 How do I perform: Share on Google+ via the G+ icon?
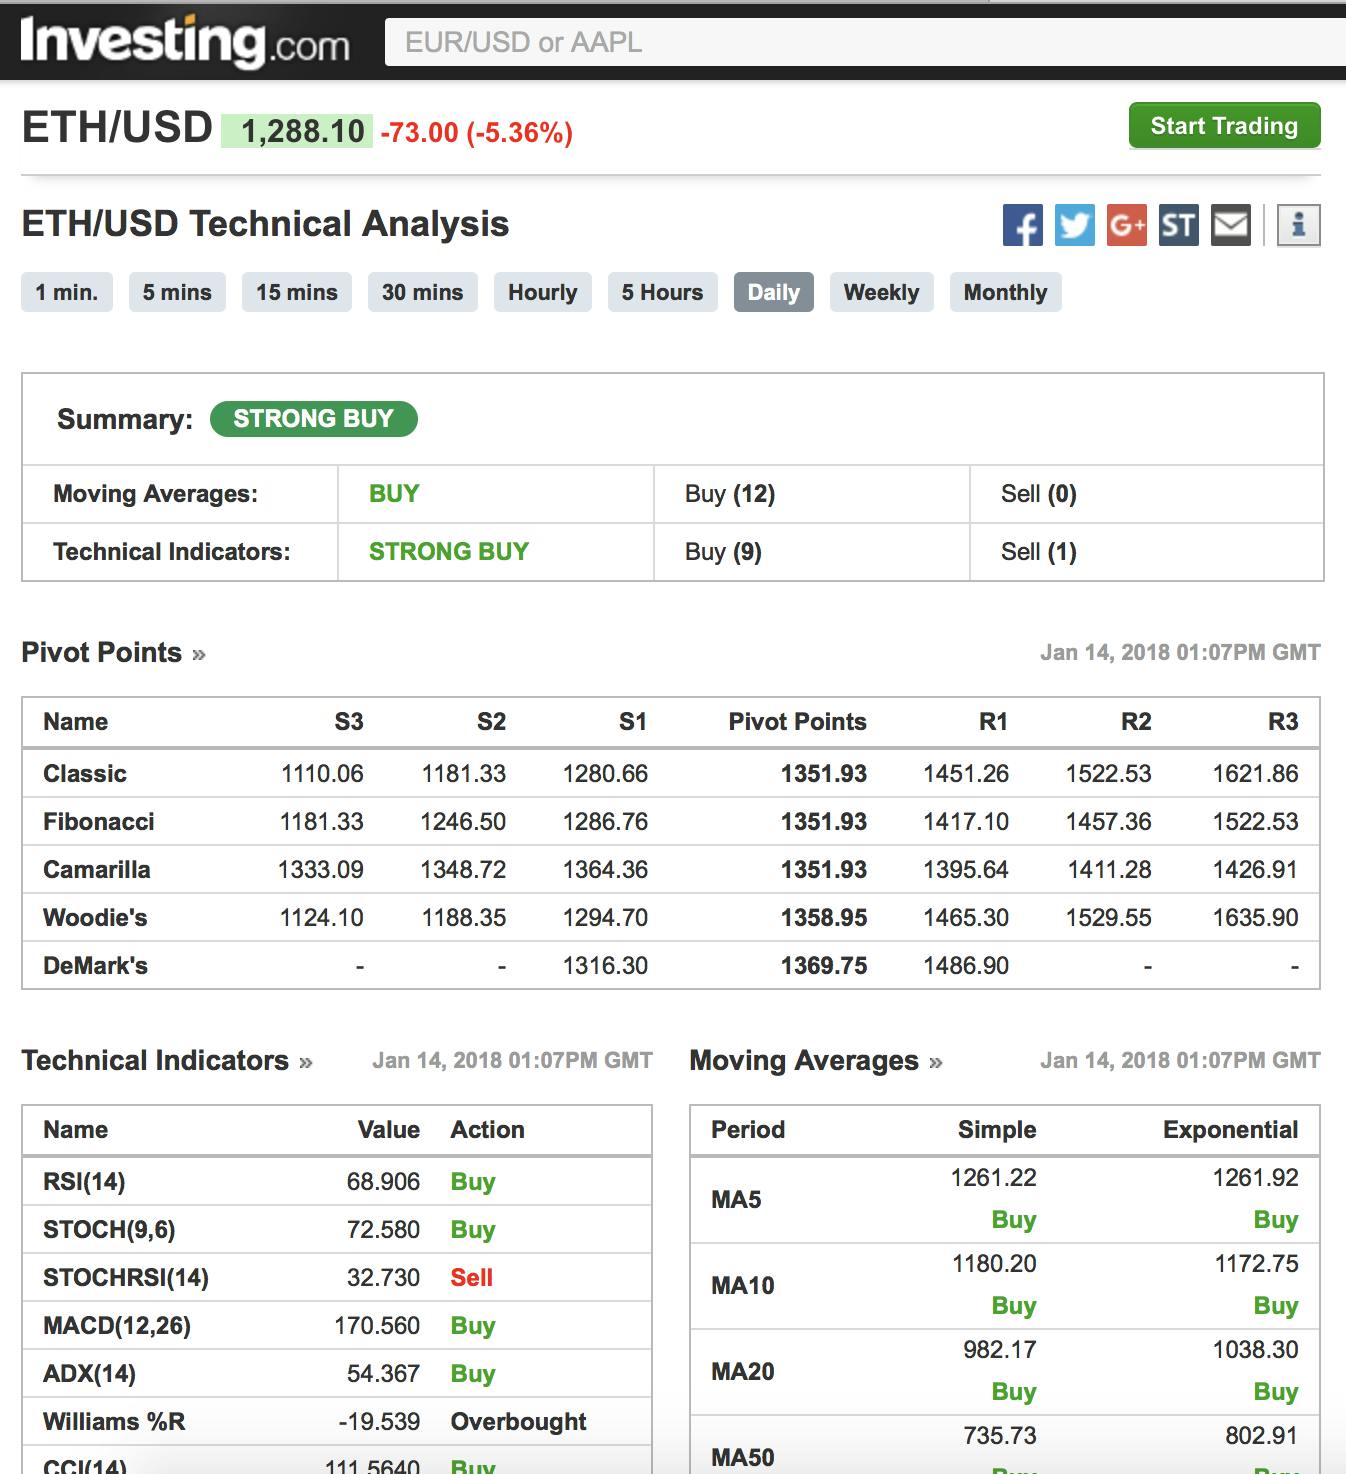pyautogui.click(x=1126, y=225)
